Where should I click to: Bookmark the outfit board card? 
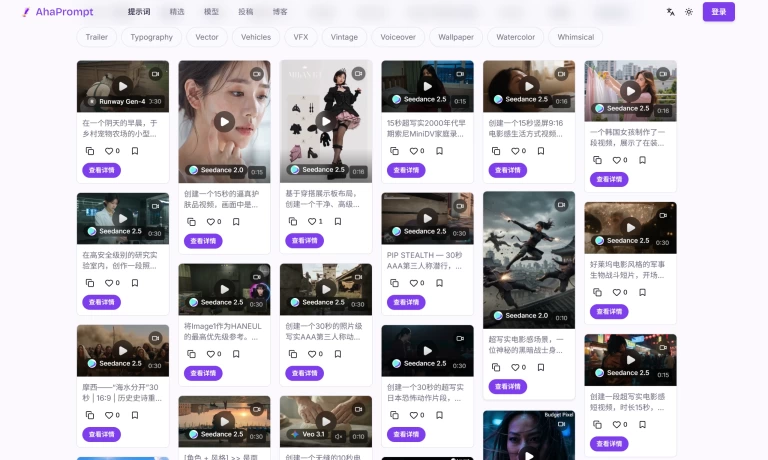coord(338,221)
